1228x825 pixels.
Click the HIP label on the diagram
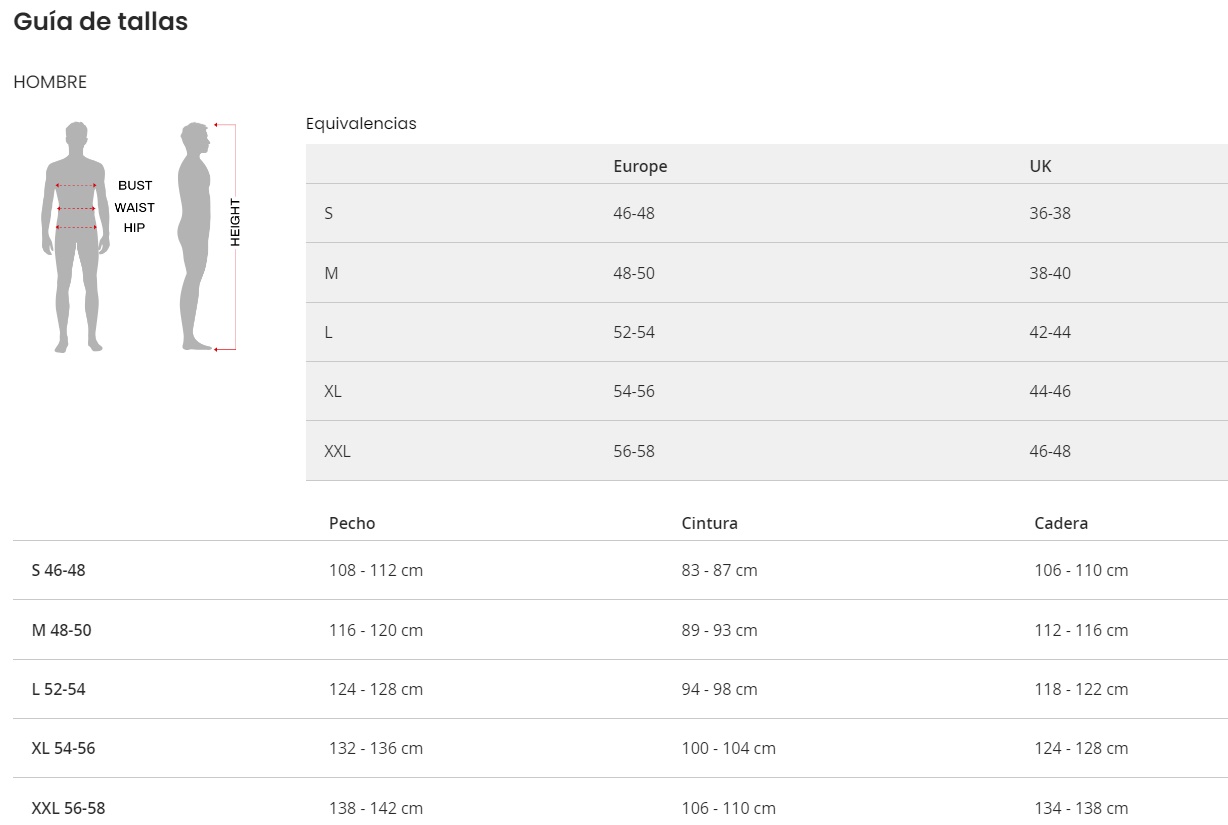point(134,228)
